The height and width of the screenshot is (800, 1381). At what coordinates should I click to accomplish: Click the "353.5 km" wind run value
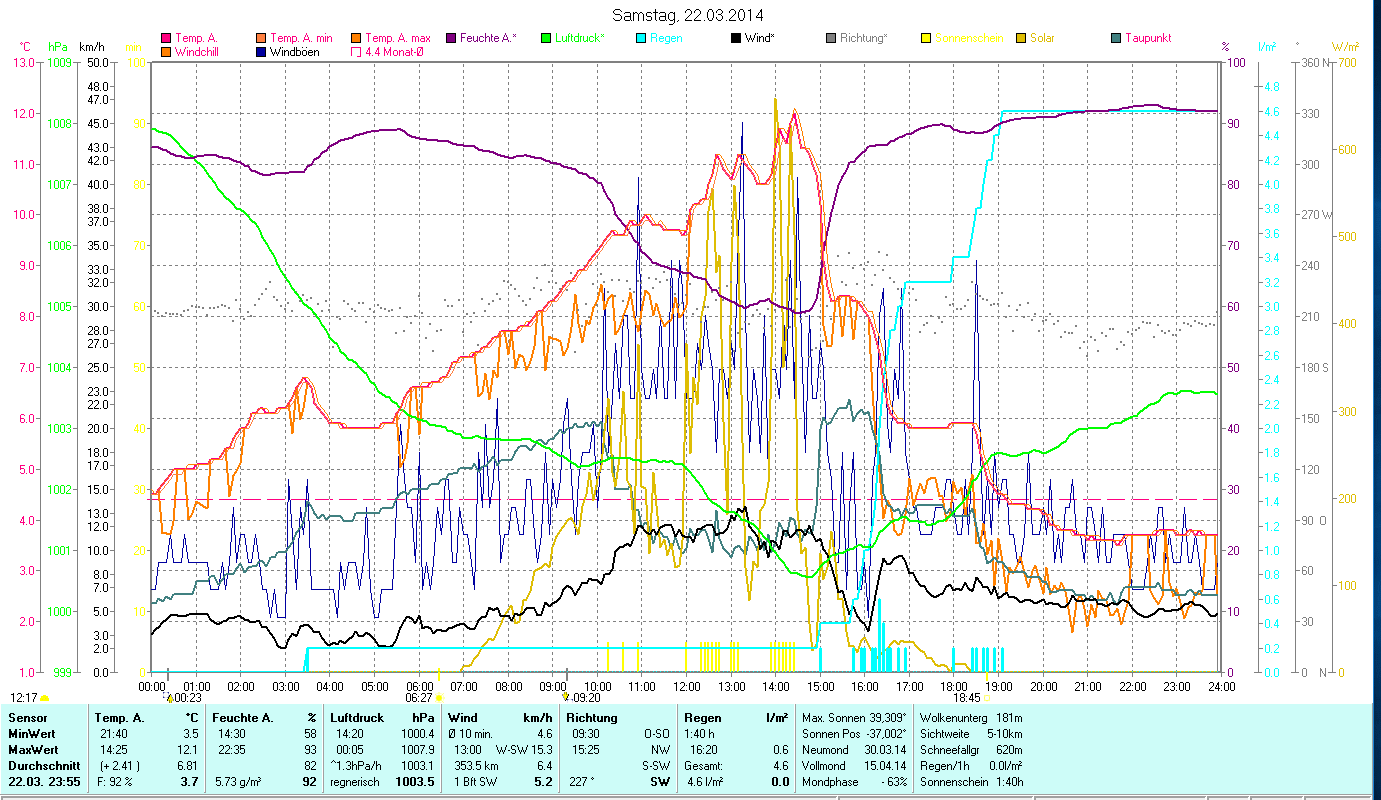click(x=474, y=766)
